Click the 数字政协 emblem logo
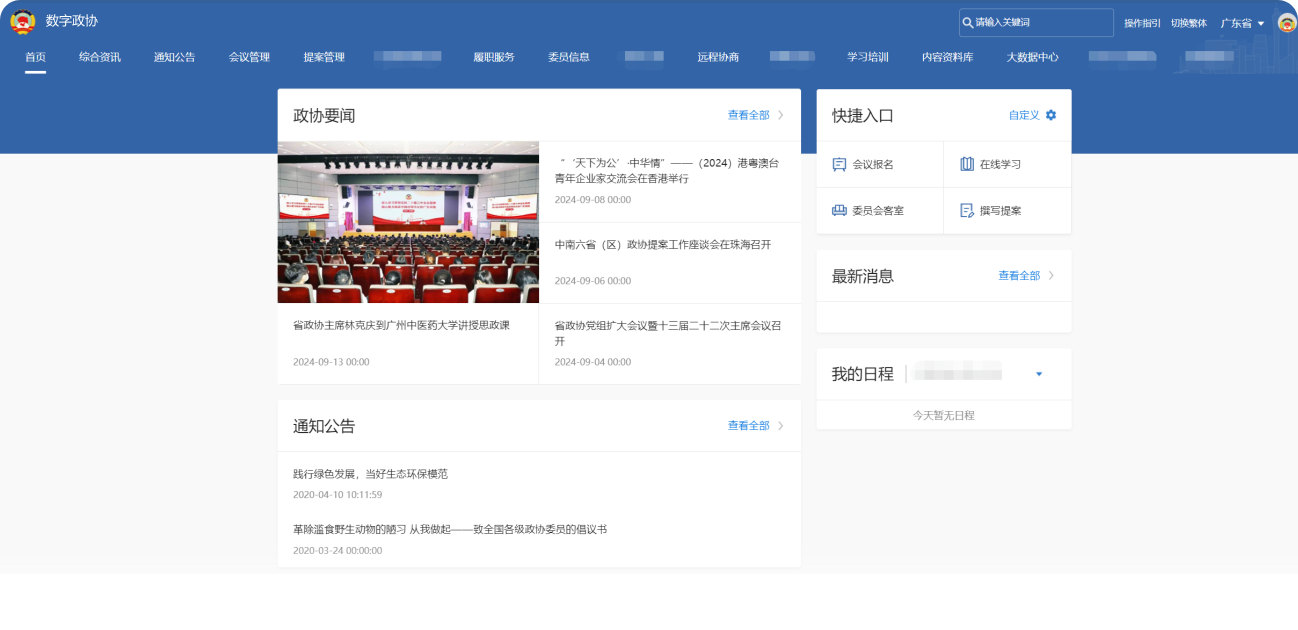The image size is (1298, 630). click(22, 22)
